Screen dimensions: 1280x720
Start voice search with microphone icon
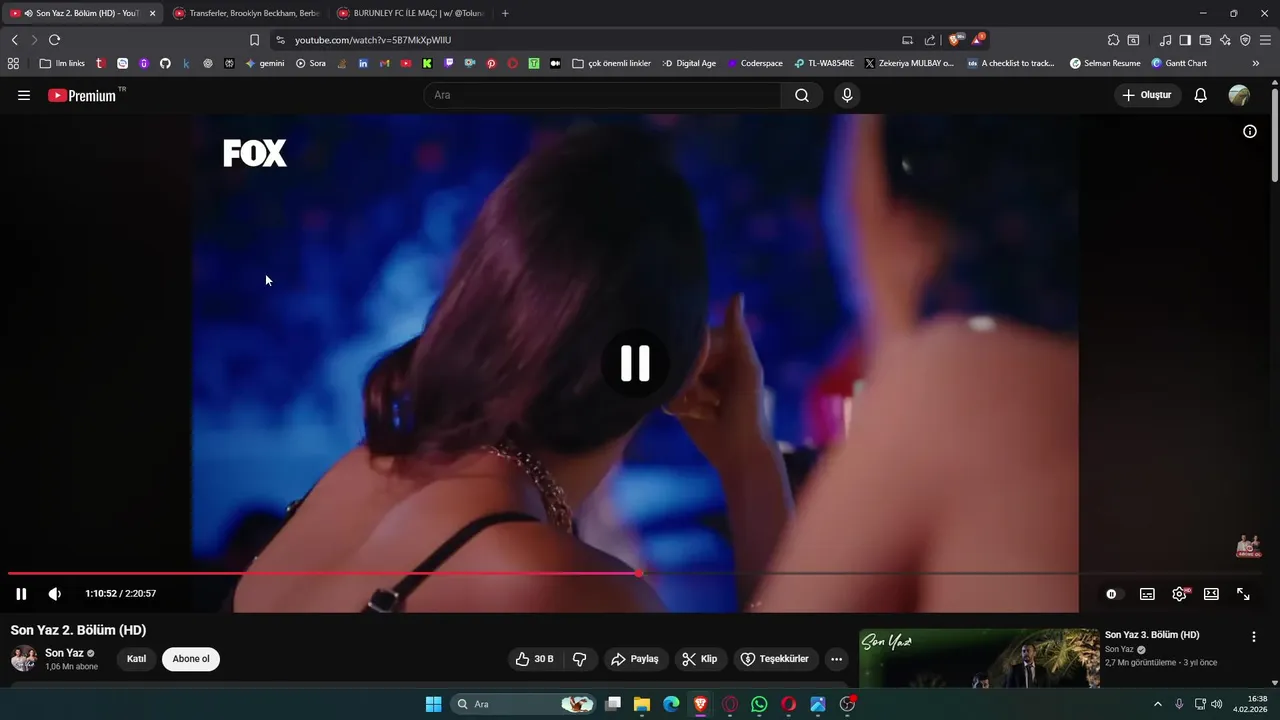pyautogui.click(x=847, y=95)
